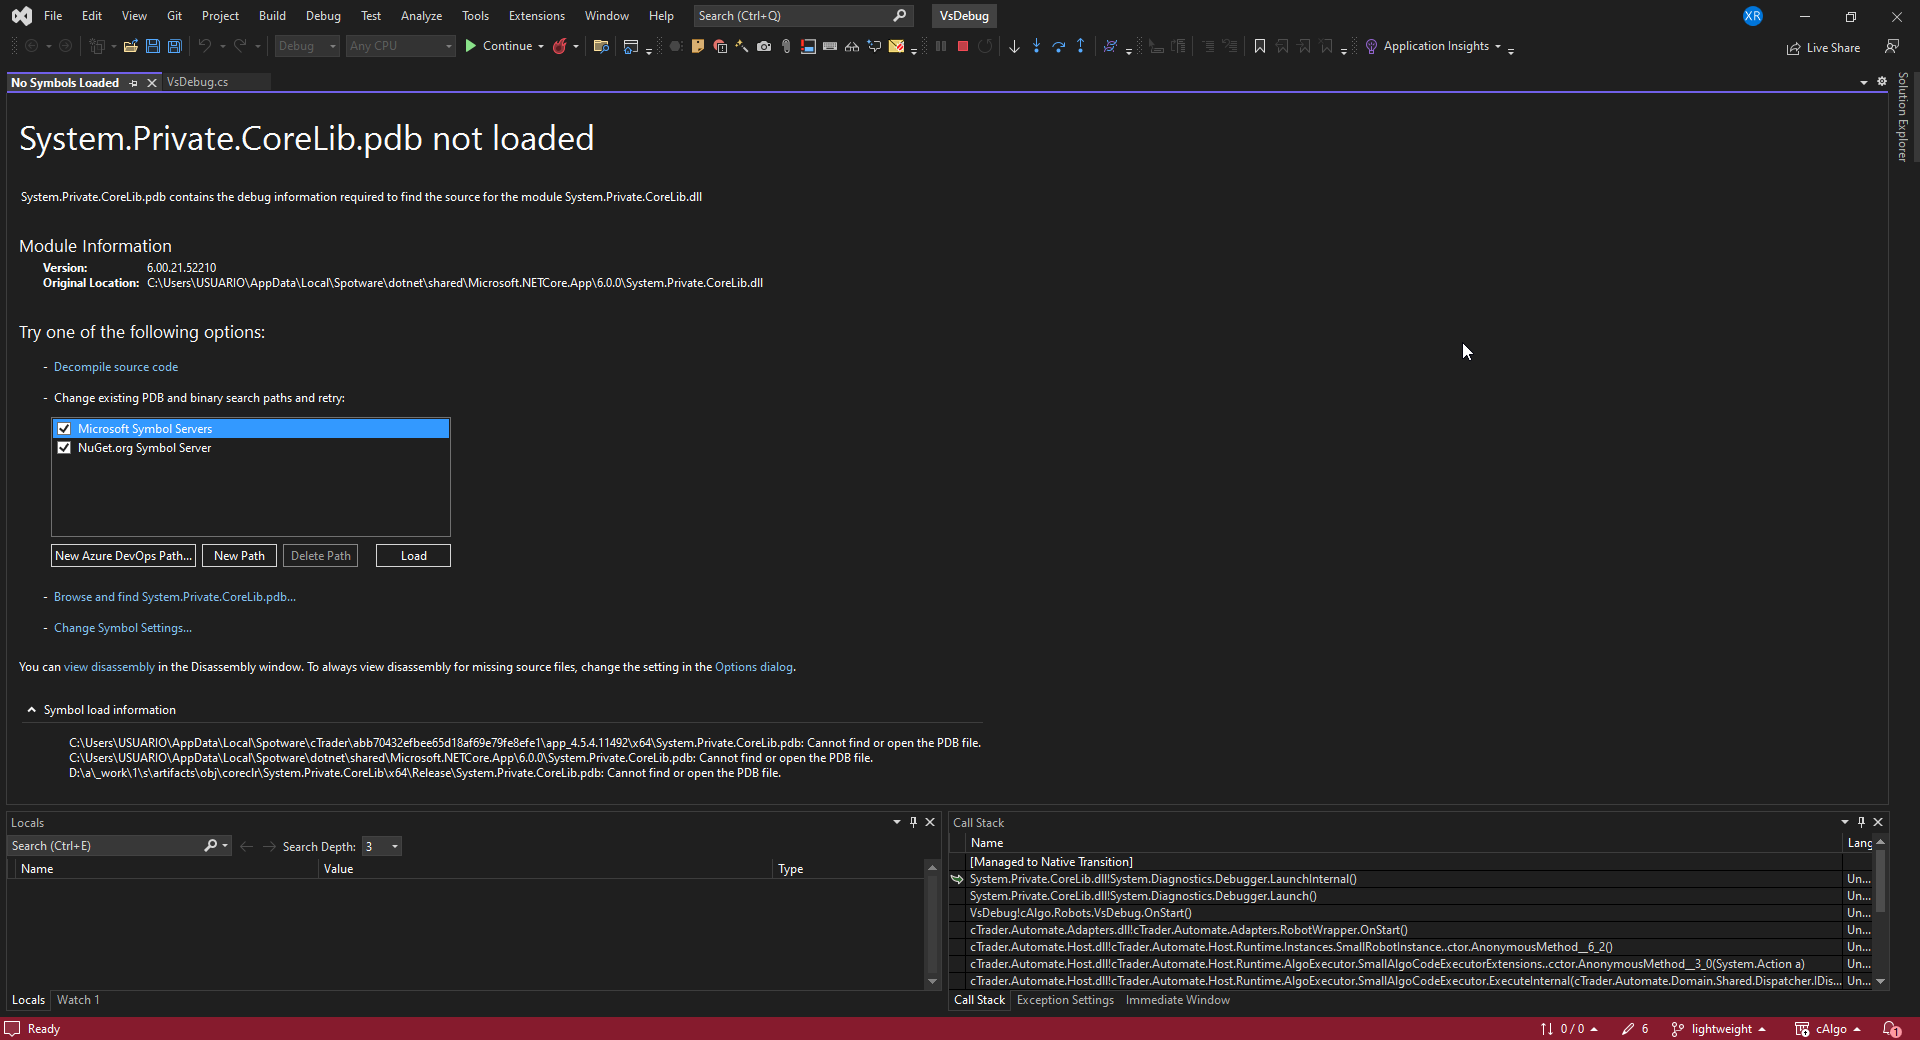Image resolution: width=1920 pixels, height=1040 pixels.
Task: Uncheck NuGet.org Symbol Server checkbox
Action: [64, 448]
